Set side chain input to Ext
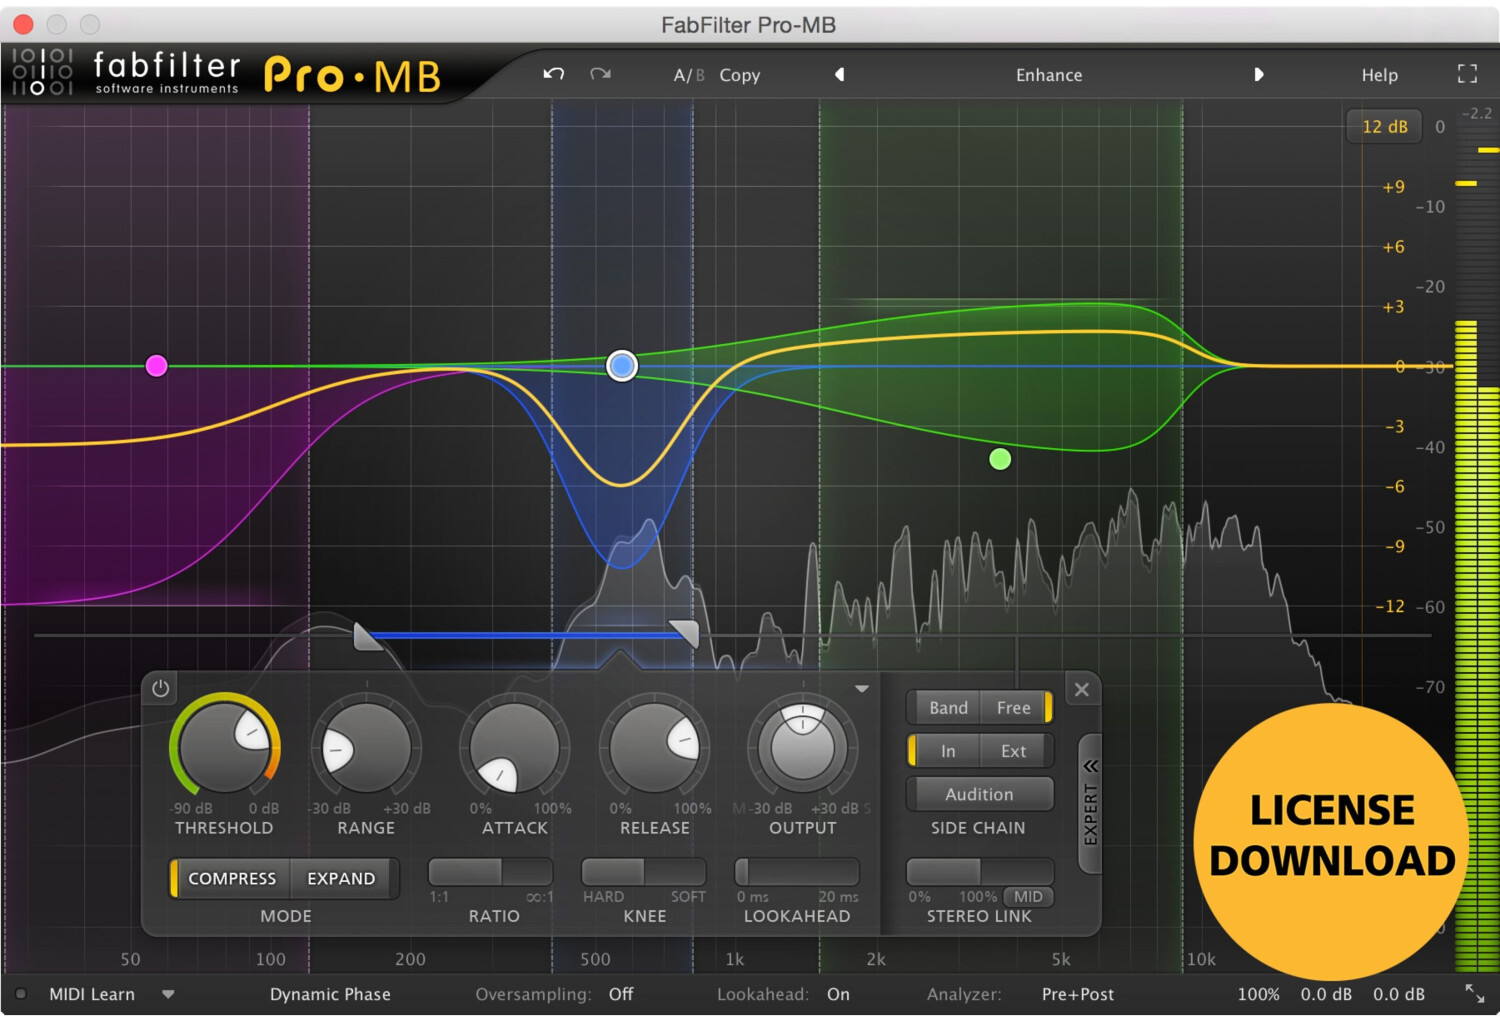This screenshot has height=1017, width=1500. [1013, 750]
